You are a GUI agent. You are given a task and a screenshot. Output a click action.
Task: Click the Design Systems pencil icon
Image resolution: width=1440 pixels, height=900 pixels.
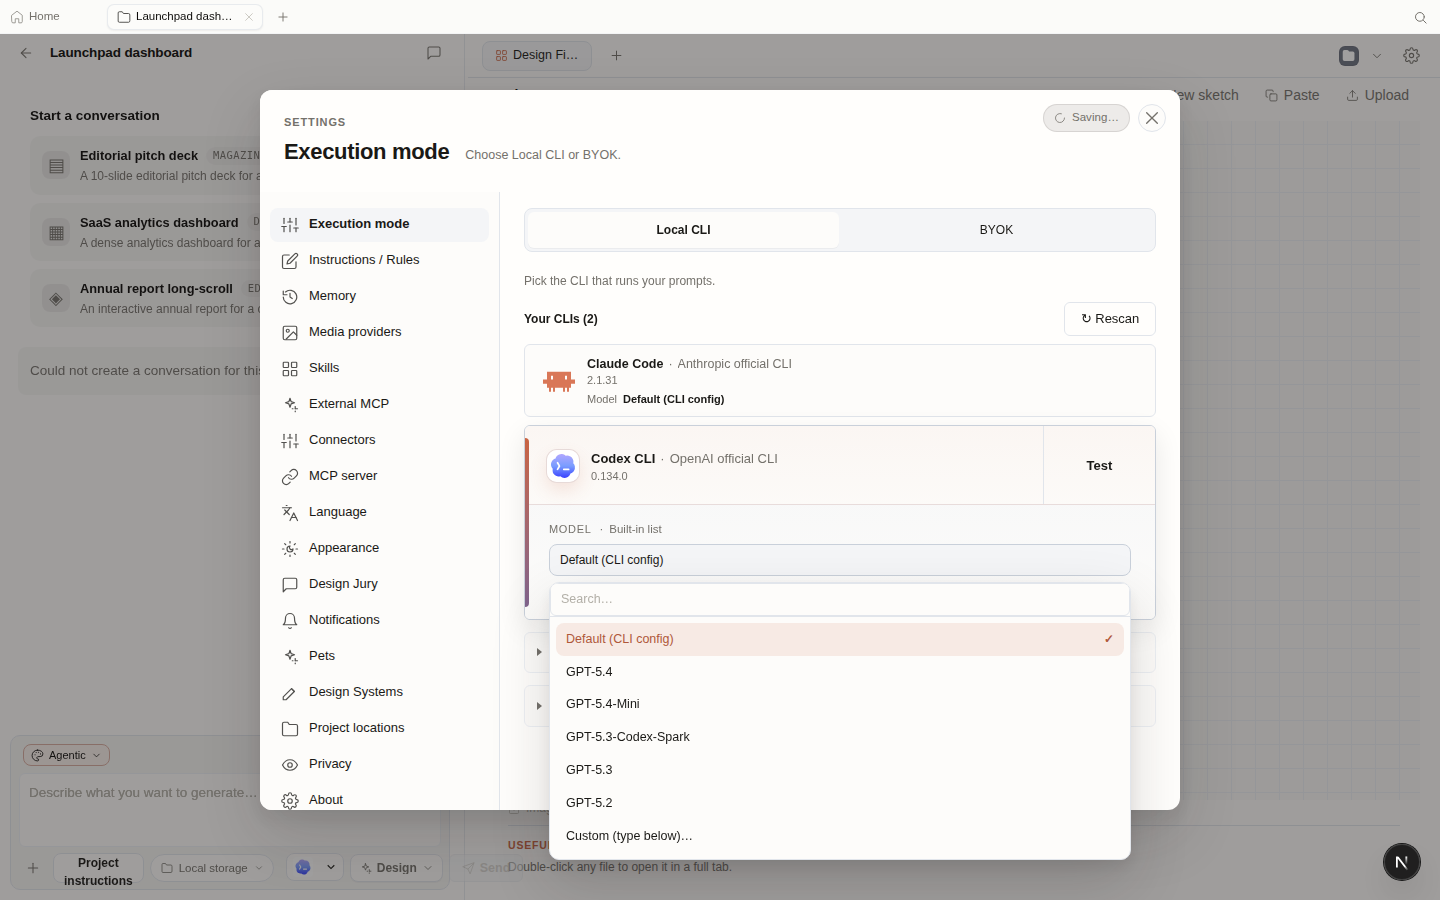click(290, 693)
